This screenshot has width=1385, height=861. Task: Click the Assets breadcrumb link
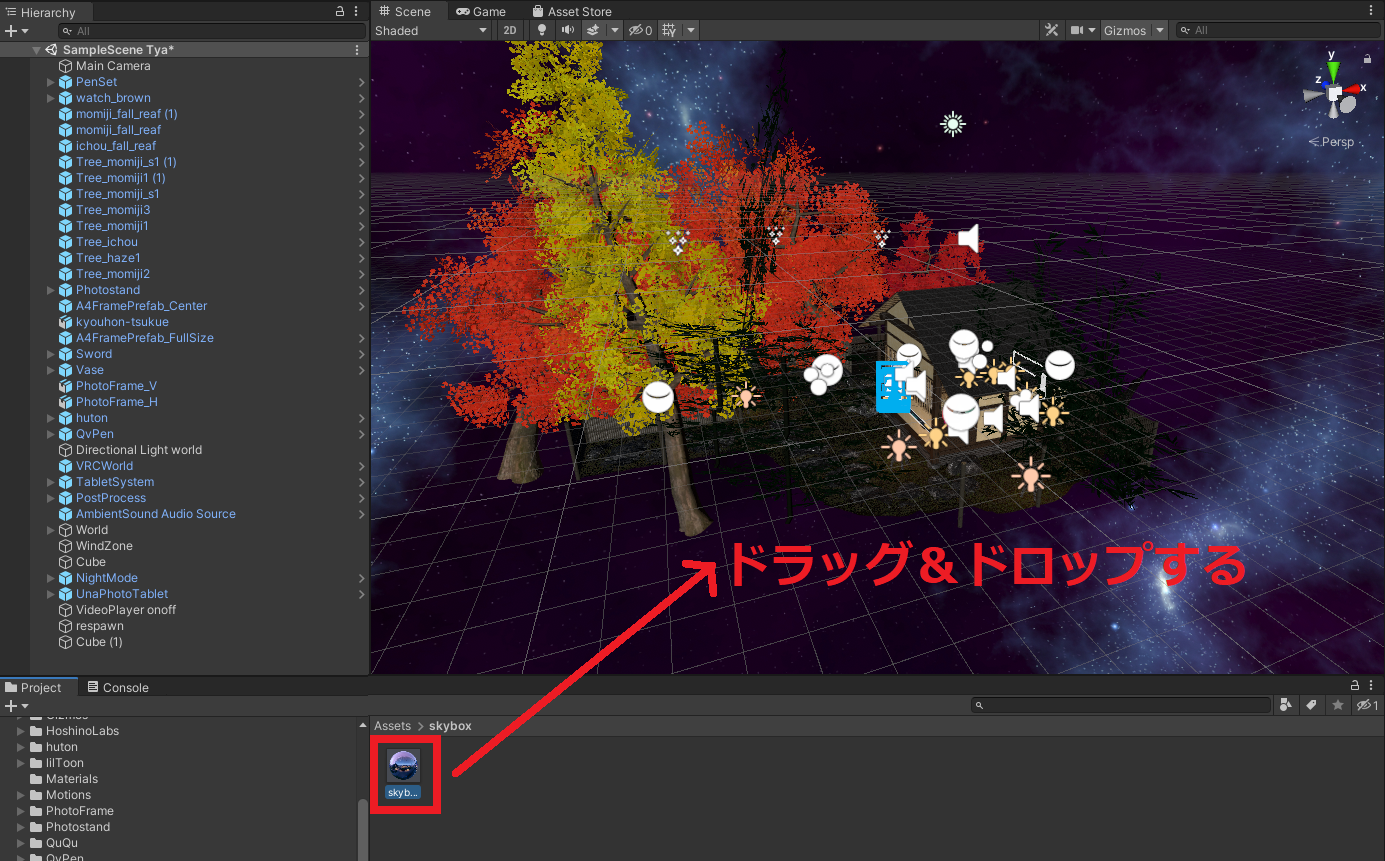pos(392,725)
